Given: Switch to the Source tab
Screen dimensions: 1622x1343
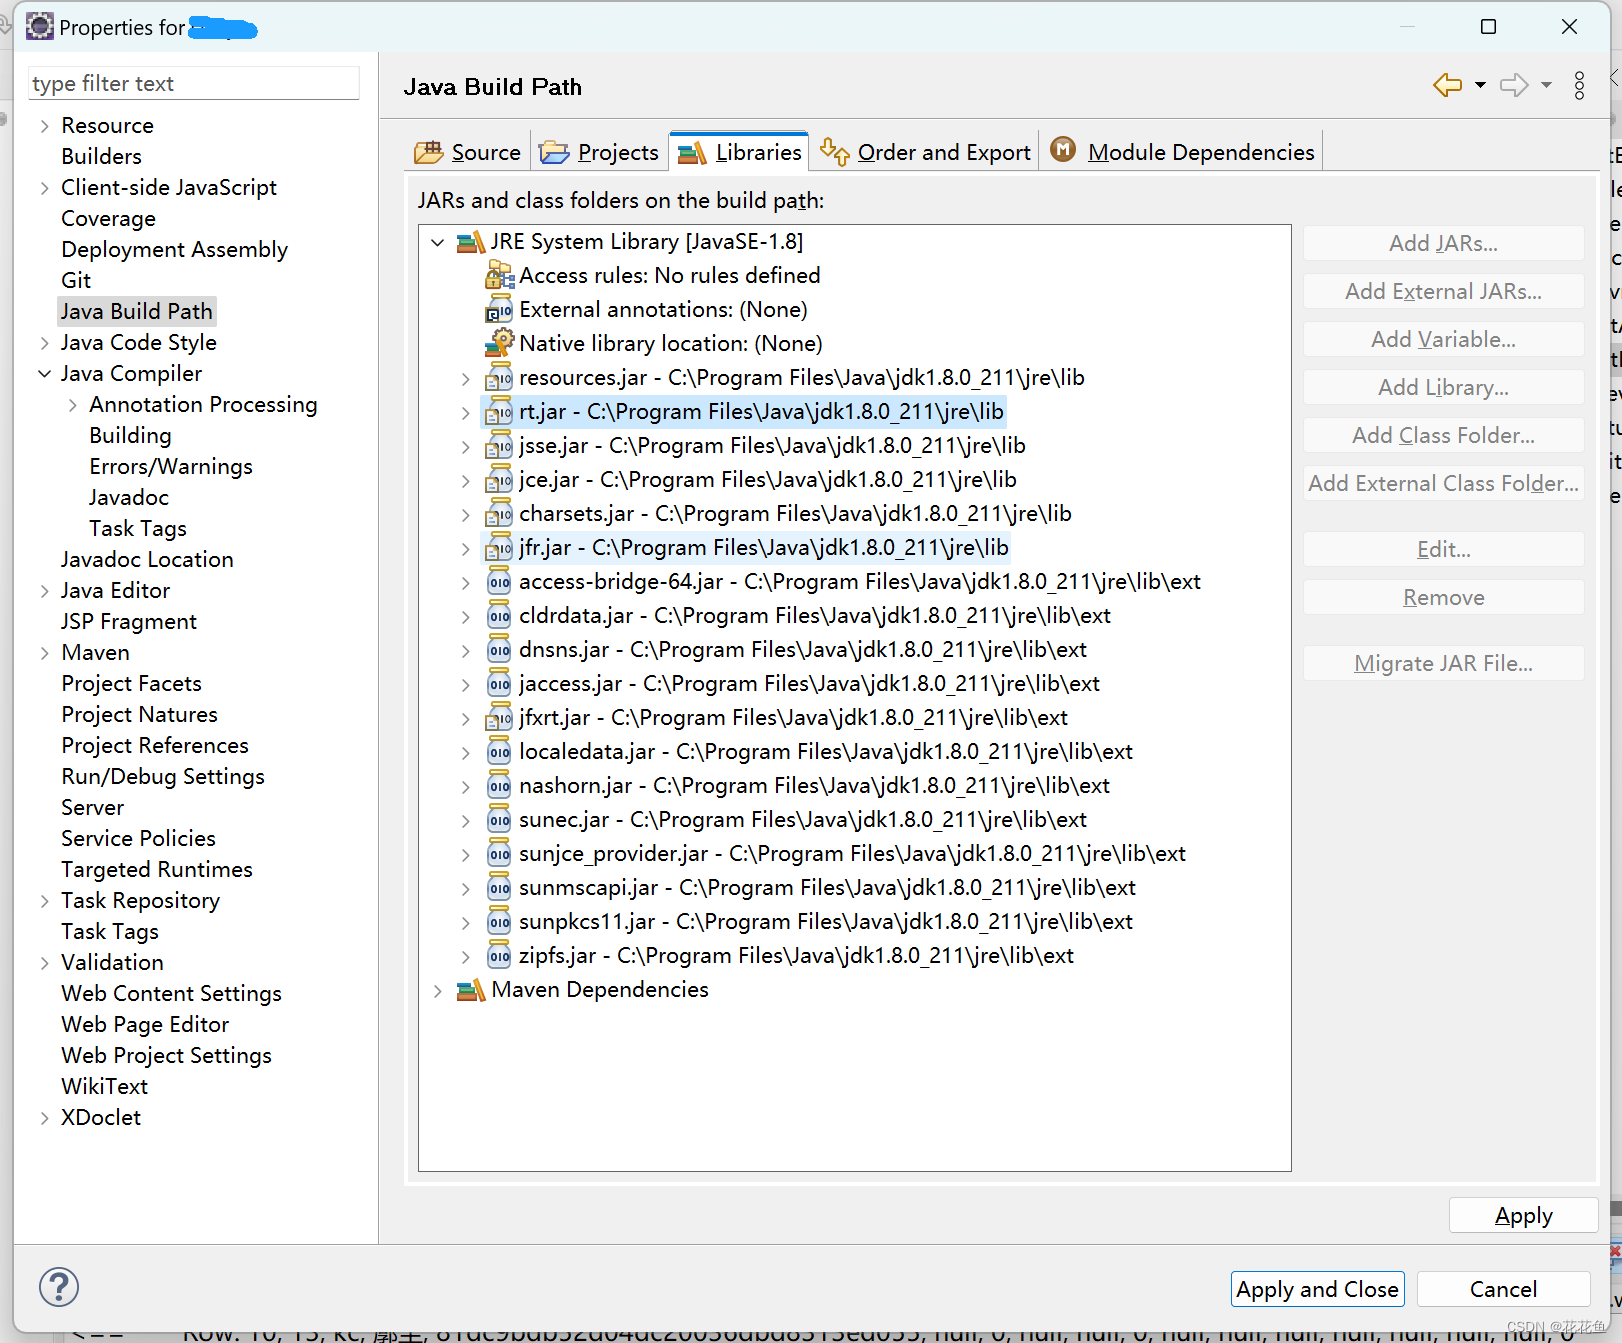Looking at the screenshot, I should tap(468, 152).
